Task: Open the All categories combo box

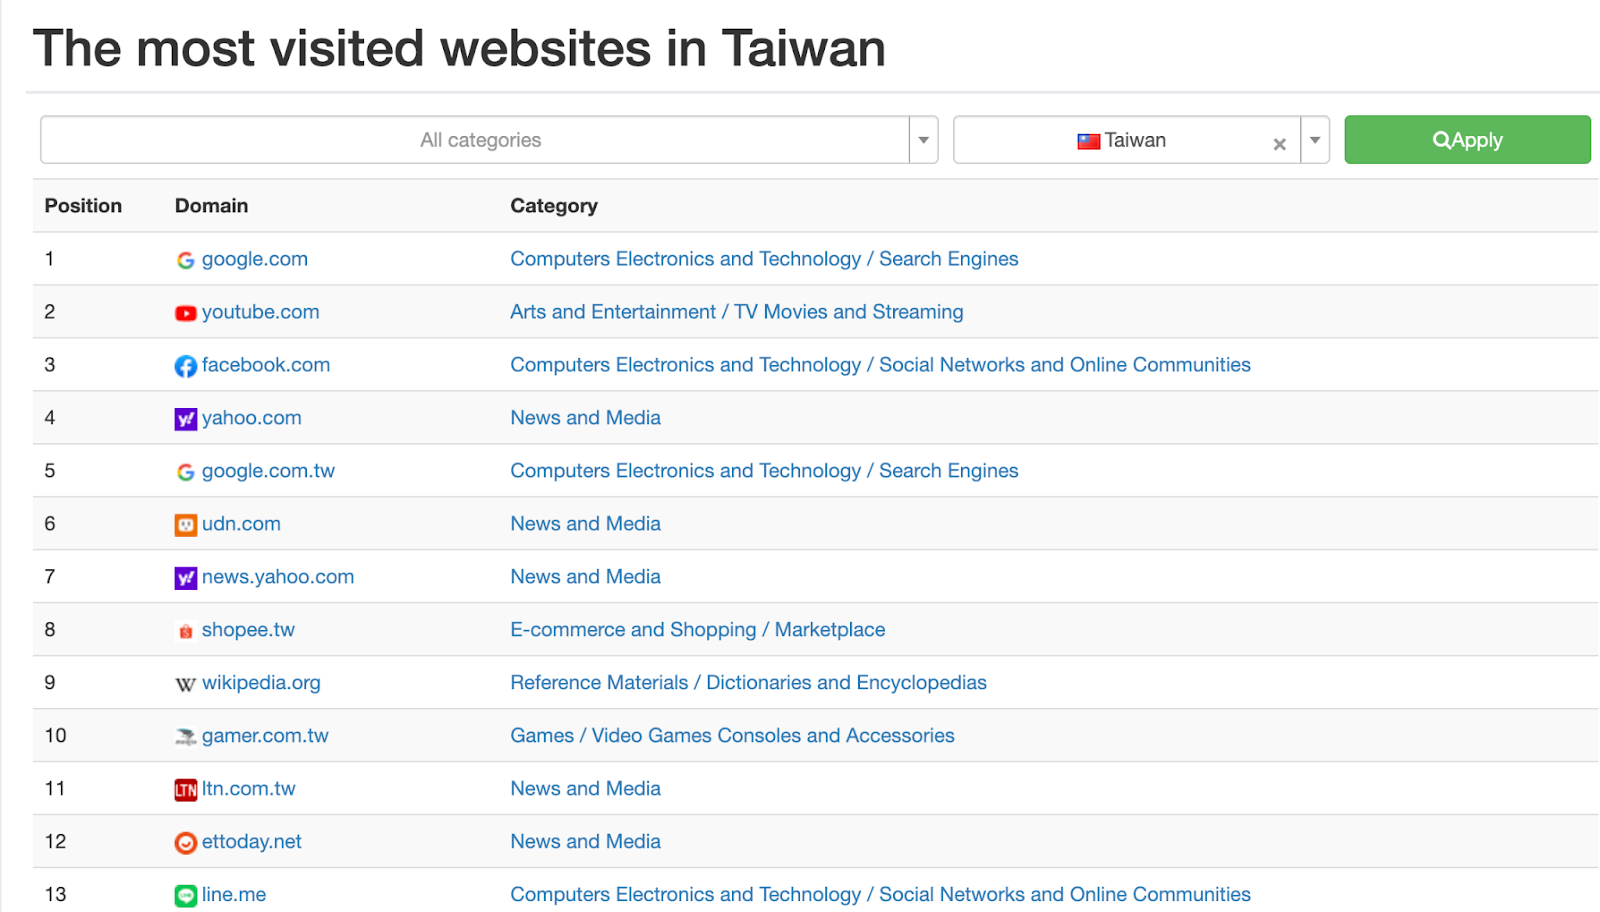Action: click(x=489, y=140)
